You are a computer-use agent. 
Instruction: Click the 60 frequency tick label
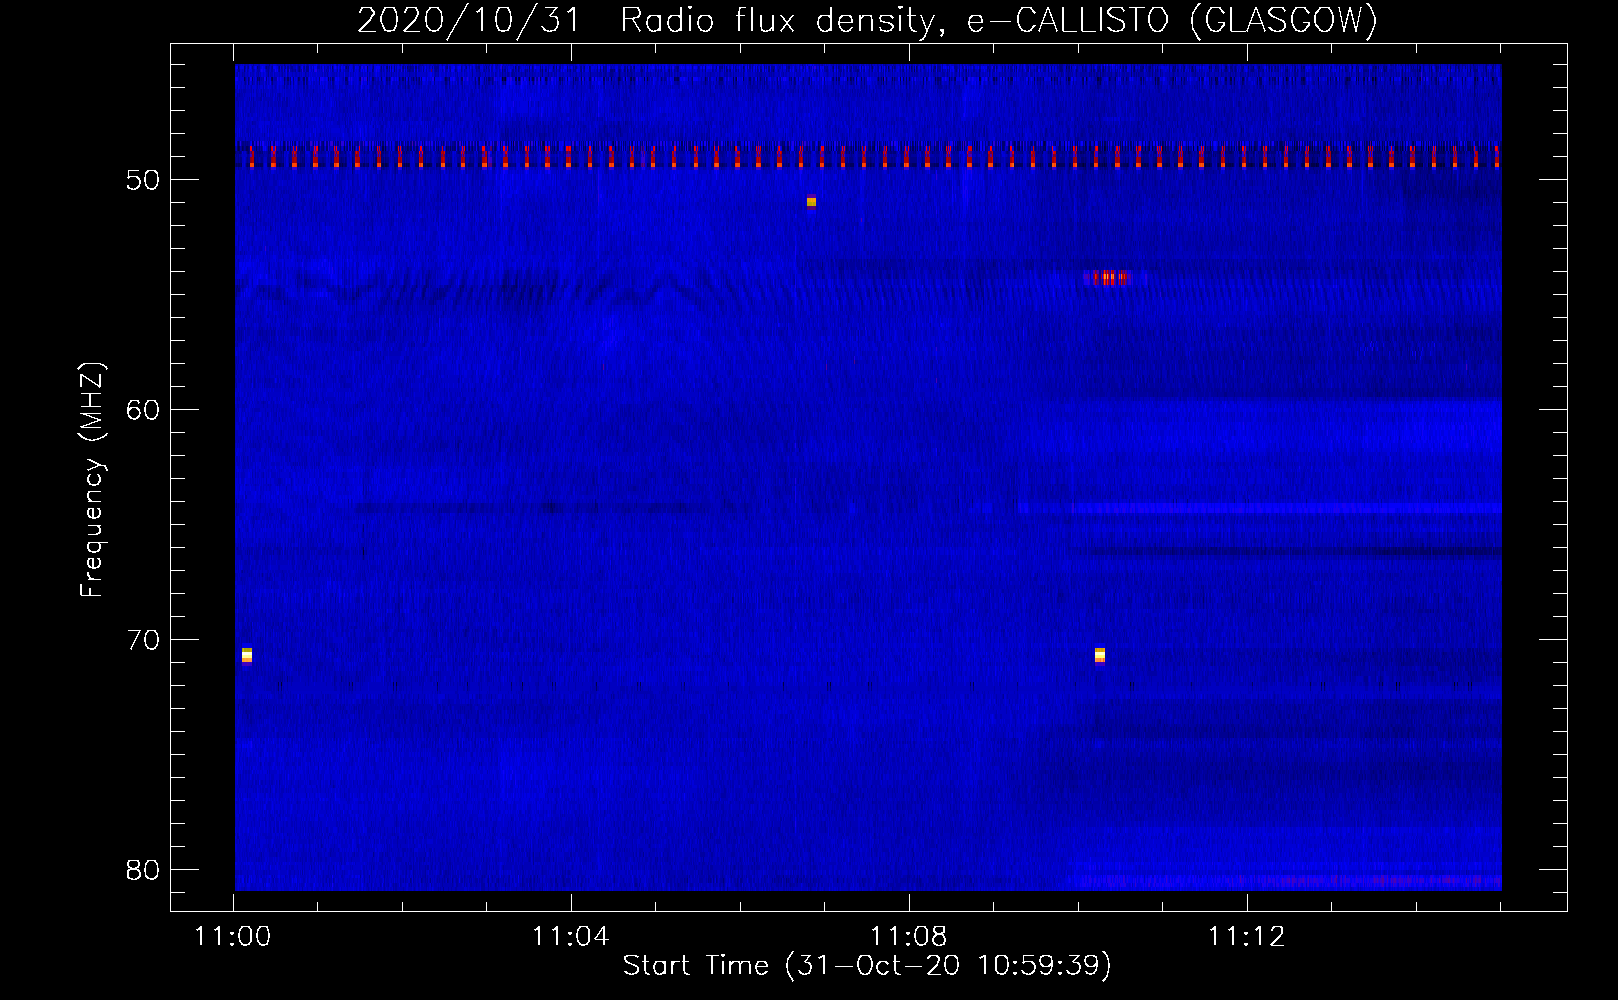(143, 410)
